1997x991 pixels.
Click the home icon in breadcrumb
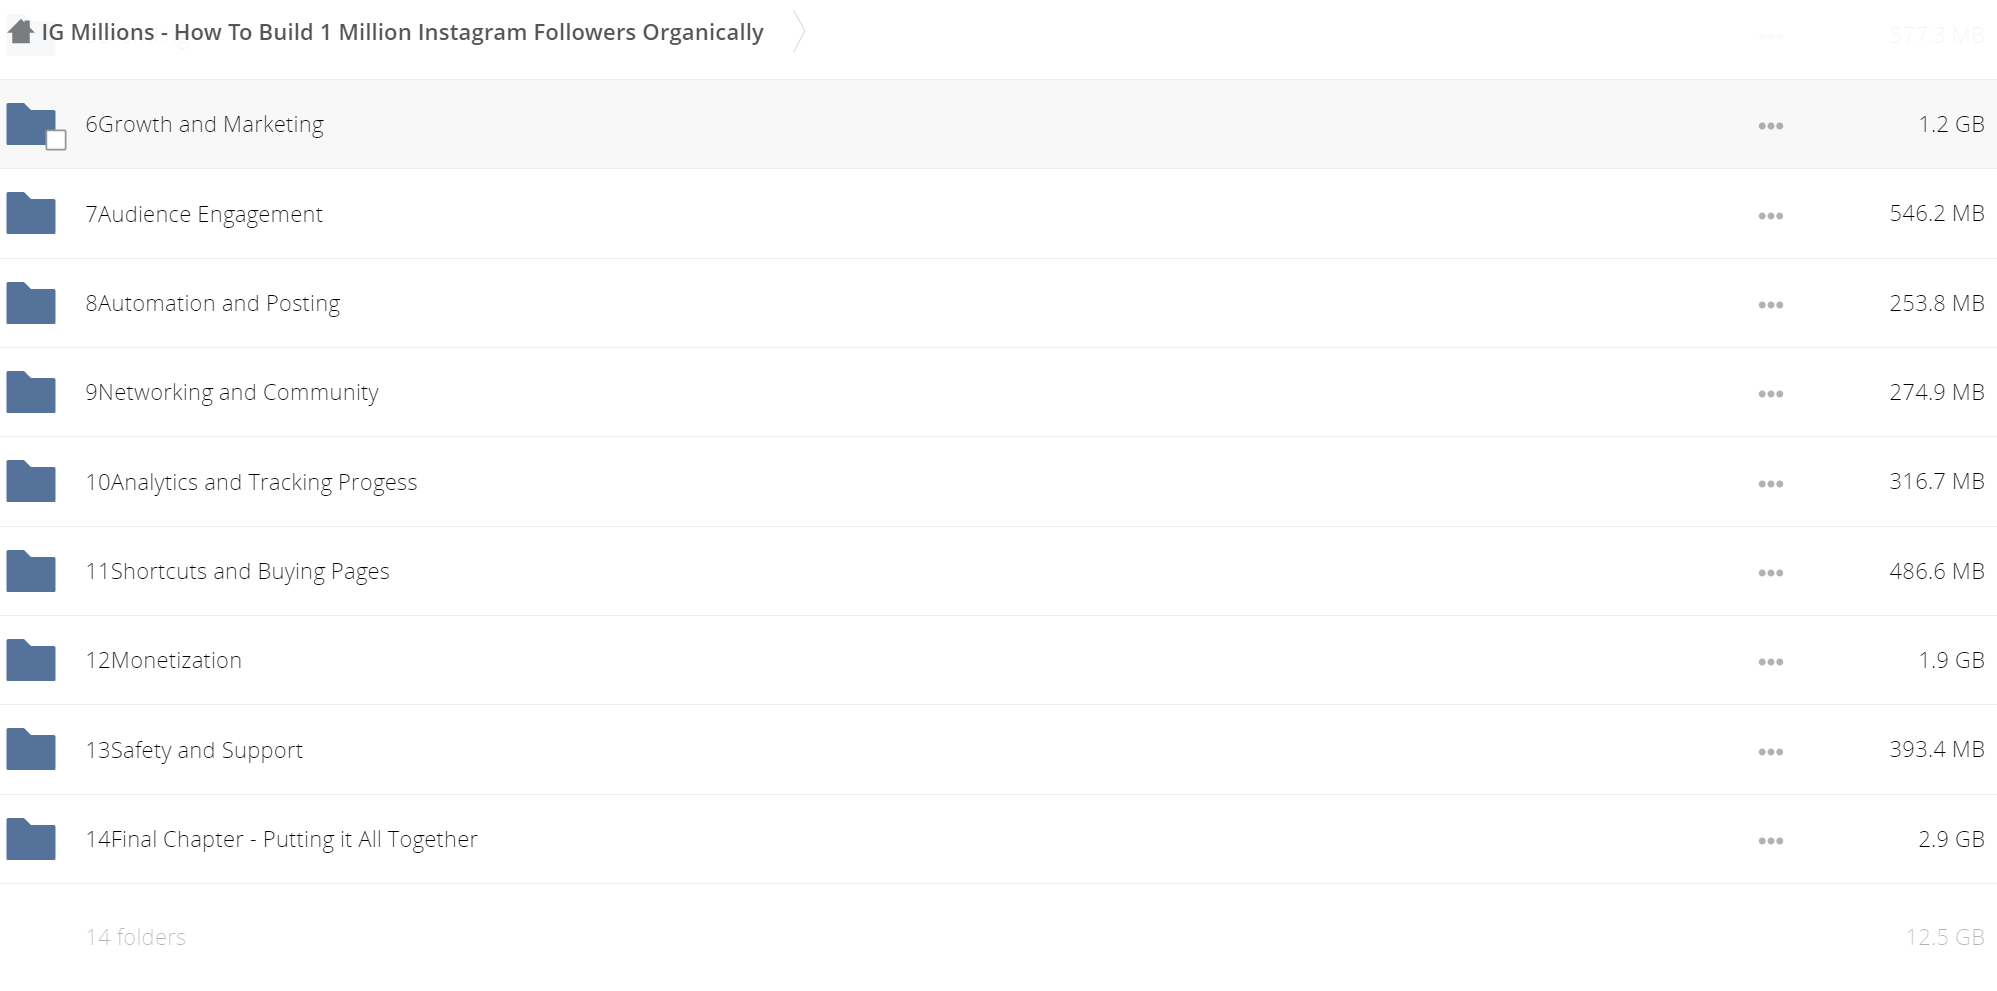20,31
